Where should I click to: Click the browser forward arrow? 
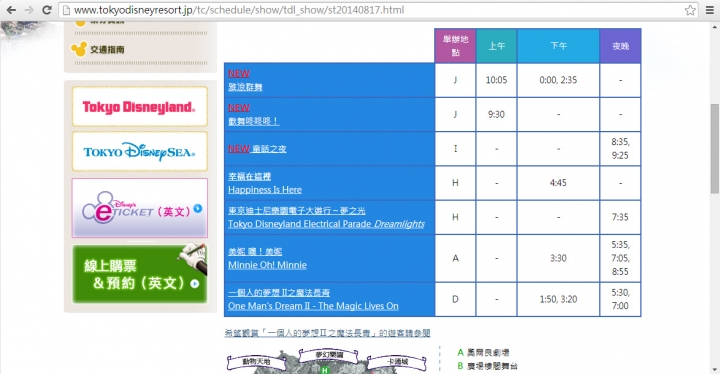point(29,10)
